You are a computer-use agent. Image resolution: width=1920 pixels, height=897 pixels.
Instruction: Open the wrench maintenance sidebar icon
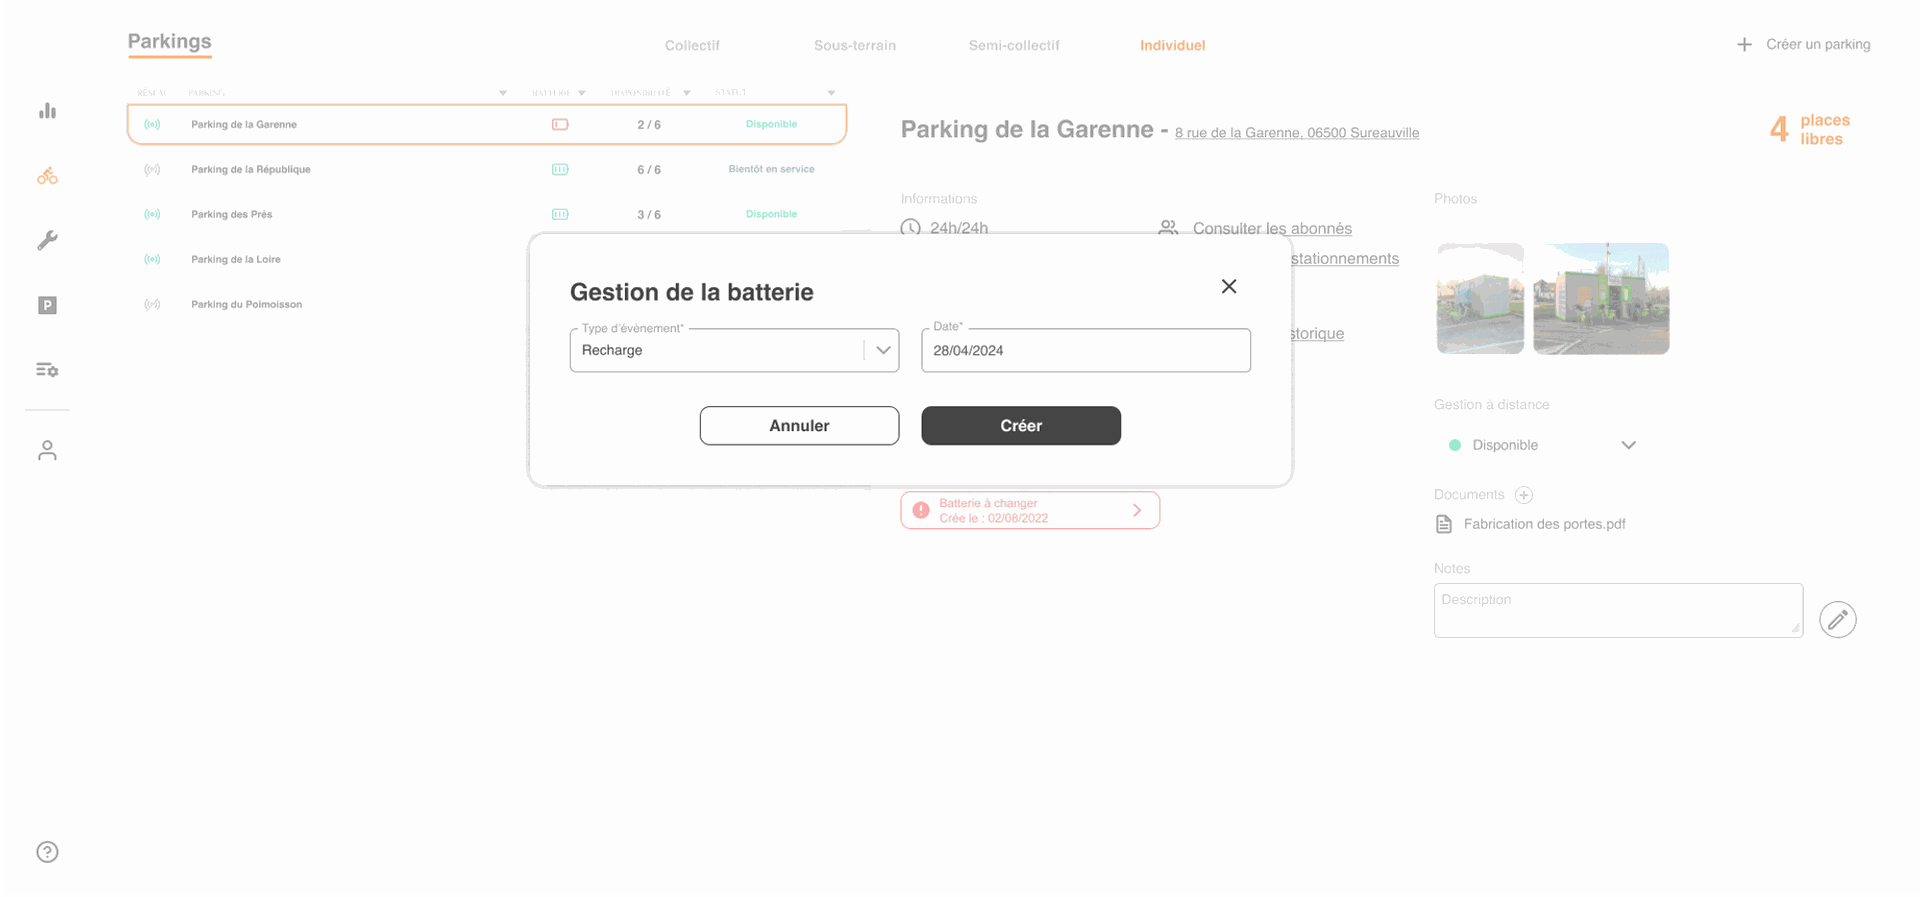pos(47,240)
